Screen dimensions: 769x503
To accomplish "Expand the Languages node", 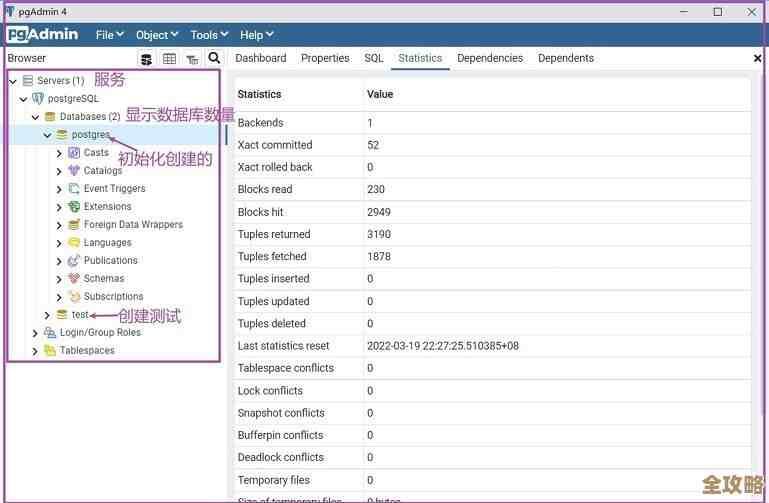I will 59,243.
